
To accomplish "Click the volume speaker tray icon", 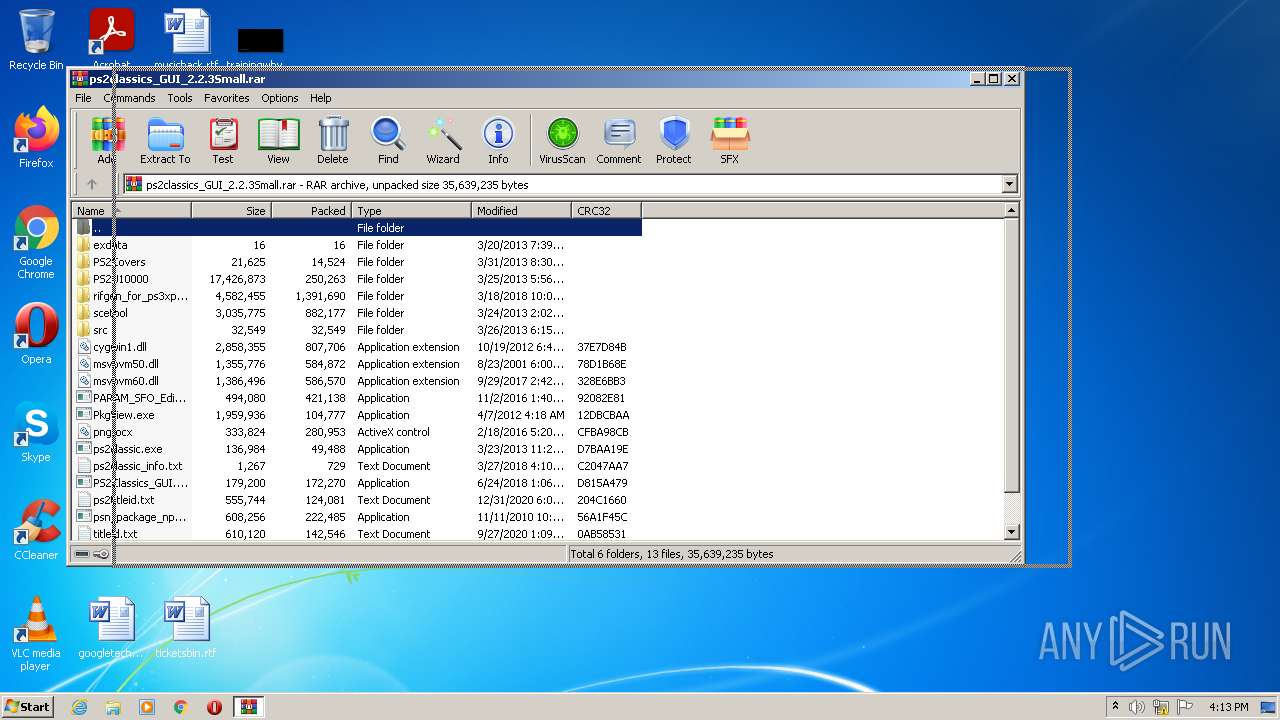I will (x=1137, y=707).
